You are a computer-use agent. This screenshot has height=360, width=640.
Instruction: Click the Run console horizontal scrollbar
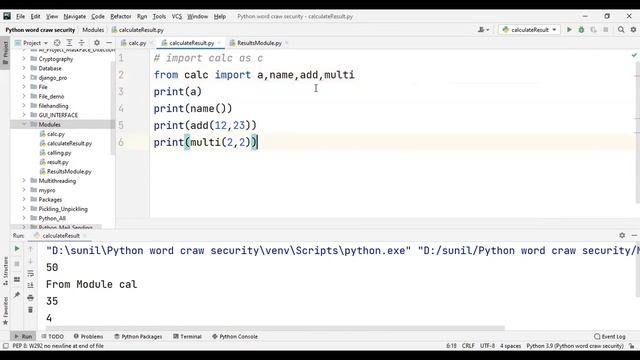coord(276,328)
